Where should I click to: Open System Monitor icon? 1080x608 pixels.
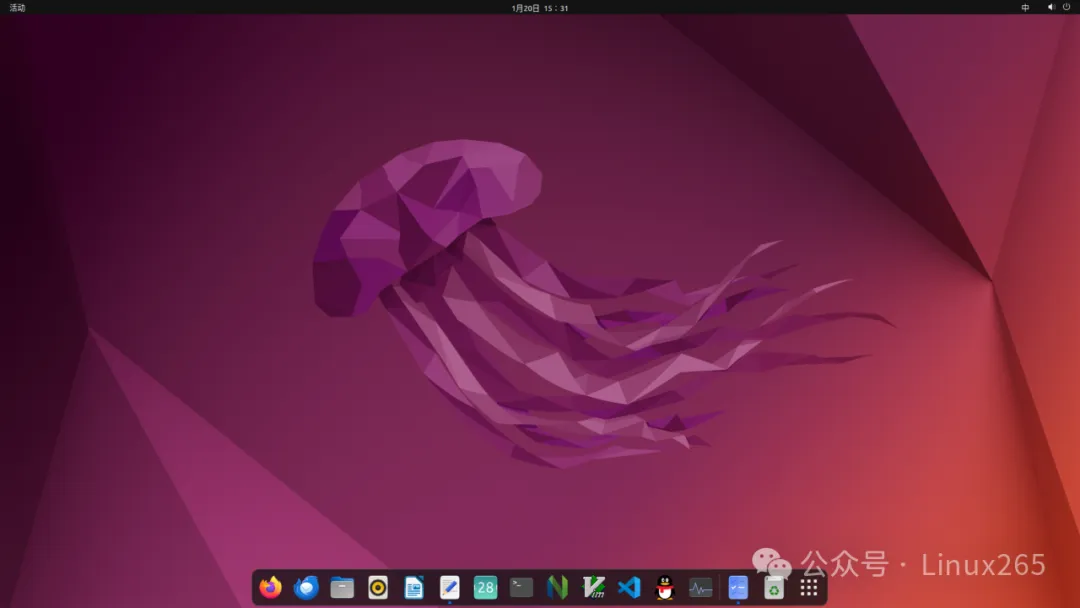click(700, 587)
